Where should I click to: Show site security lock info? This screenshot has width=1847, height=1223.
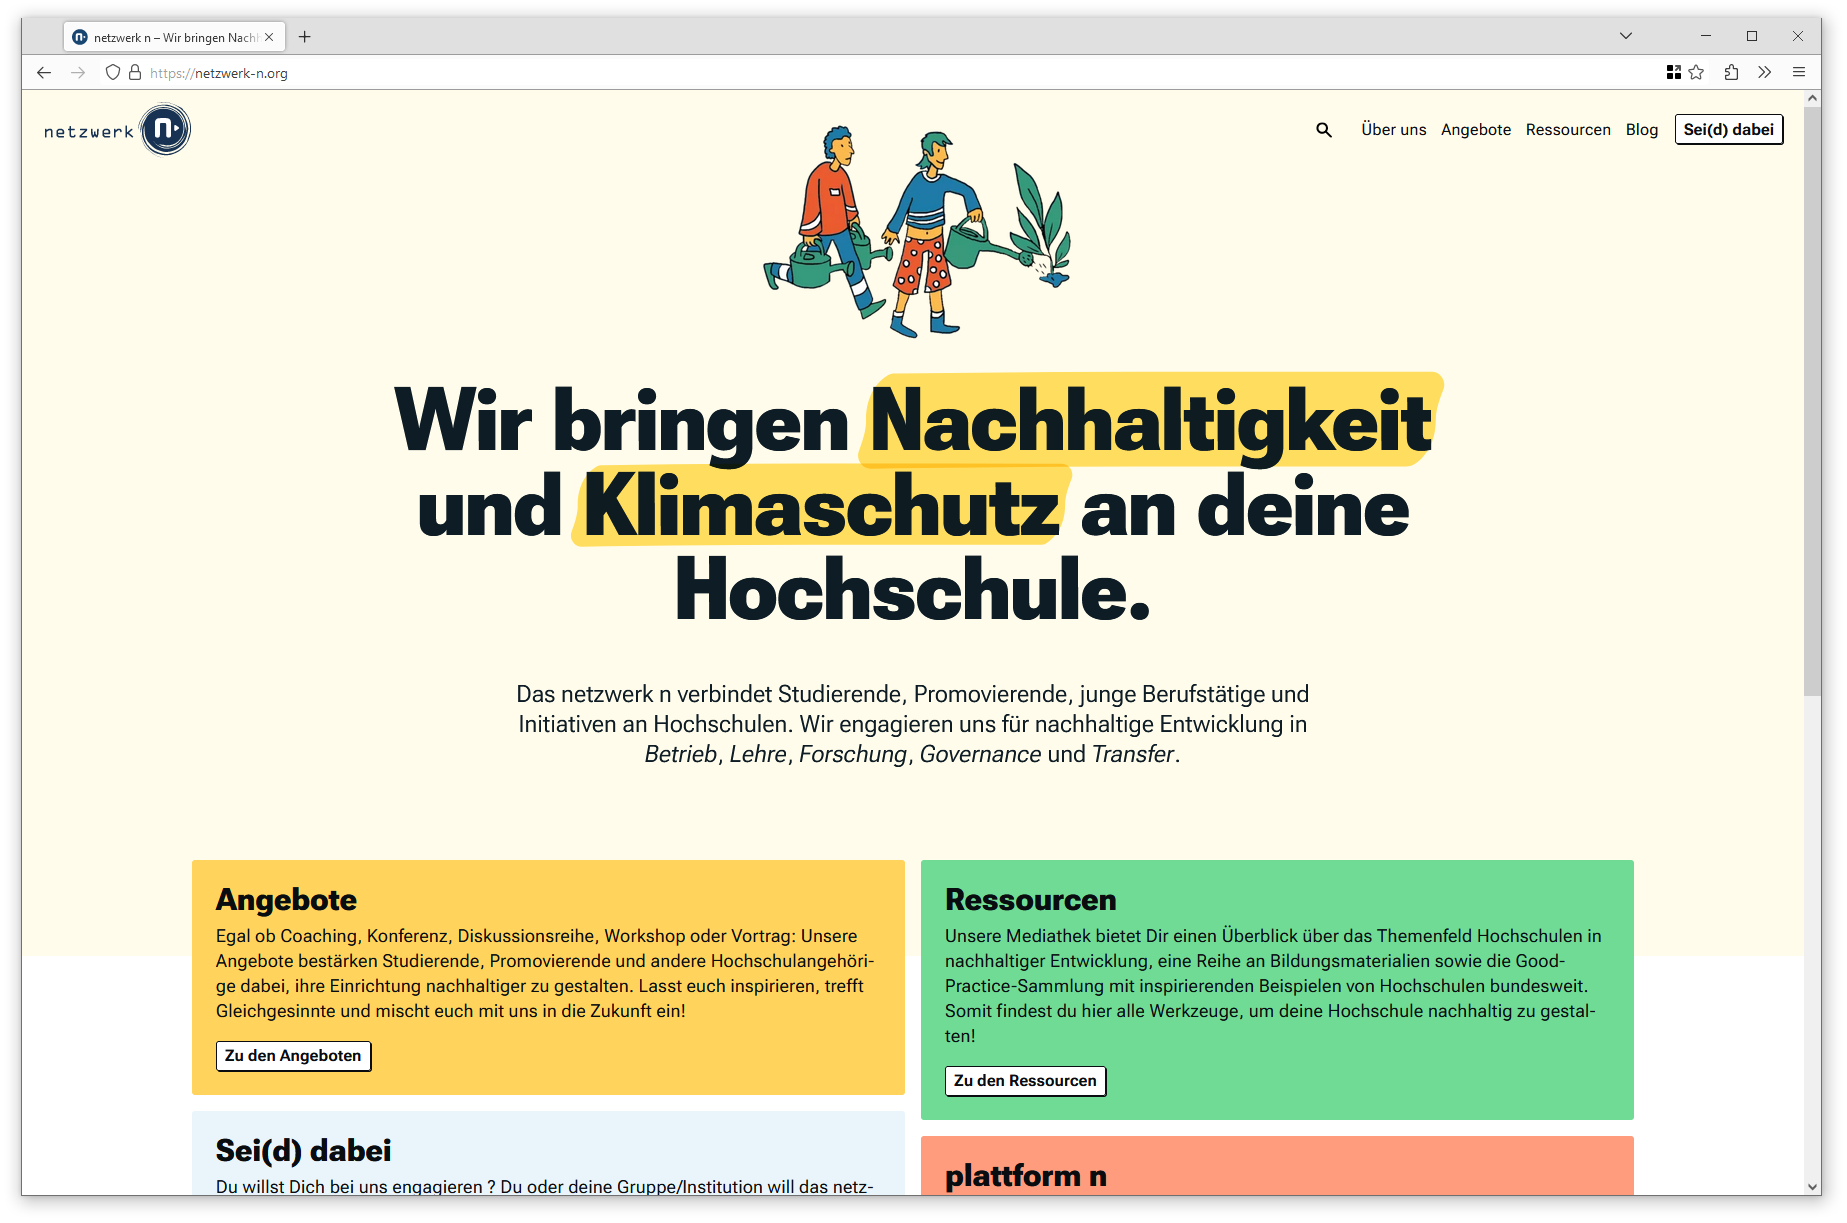135,73
